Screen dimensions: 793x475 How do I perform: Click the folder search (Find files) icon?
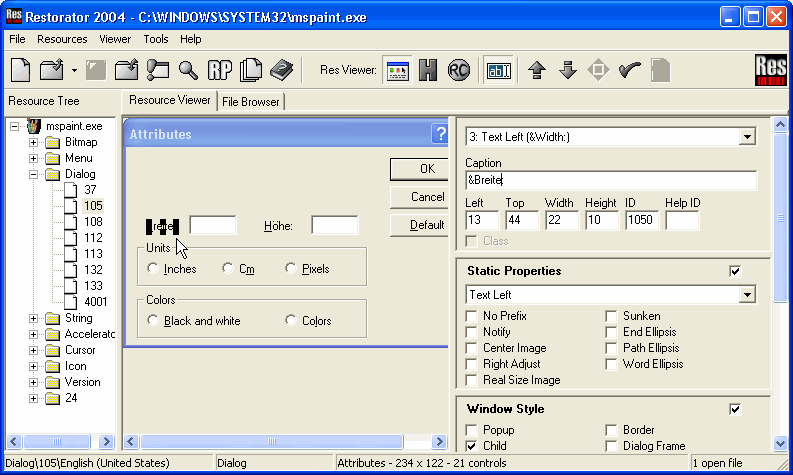tap(158, 70)
